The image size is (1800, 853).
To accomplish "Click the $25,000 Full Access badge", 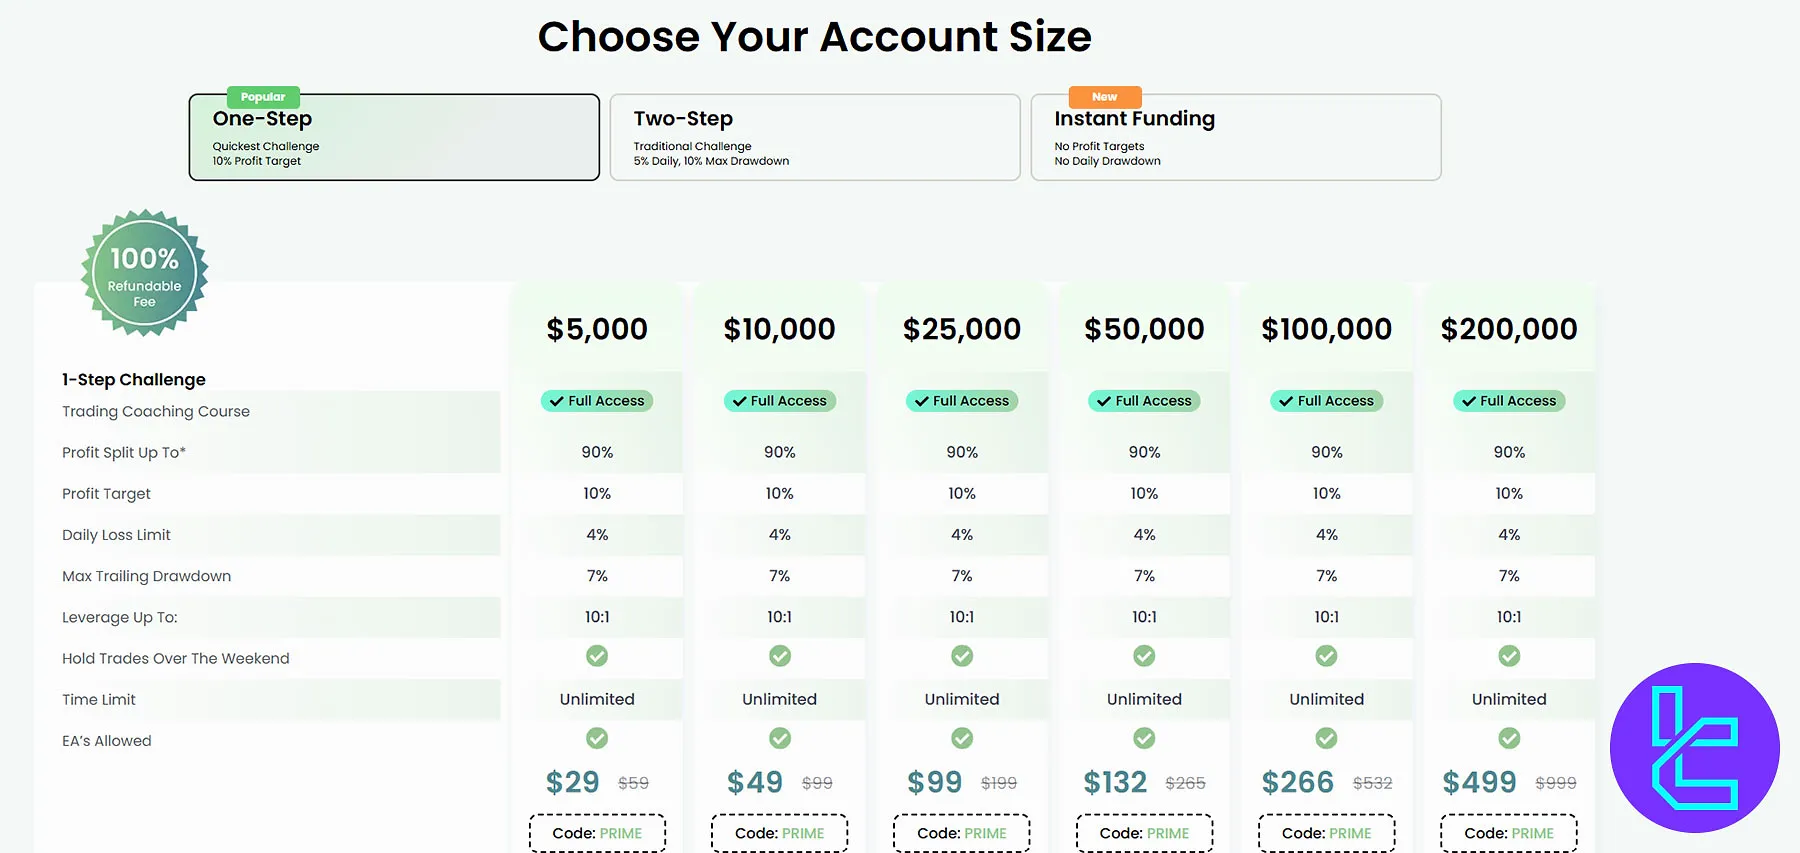I will click(962, 401).
